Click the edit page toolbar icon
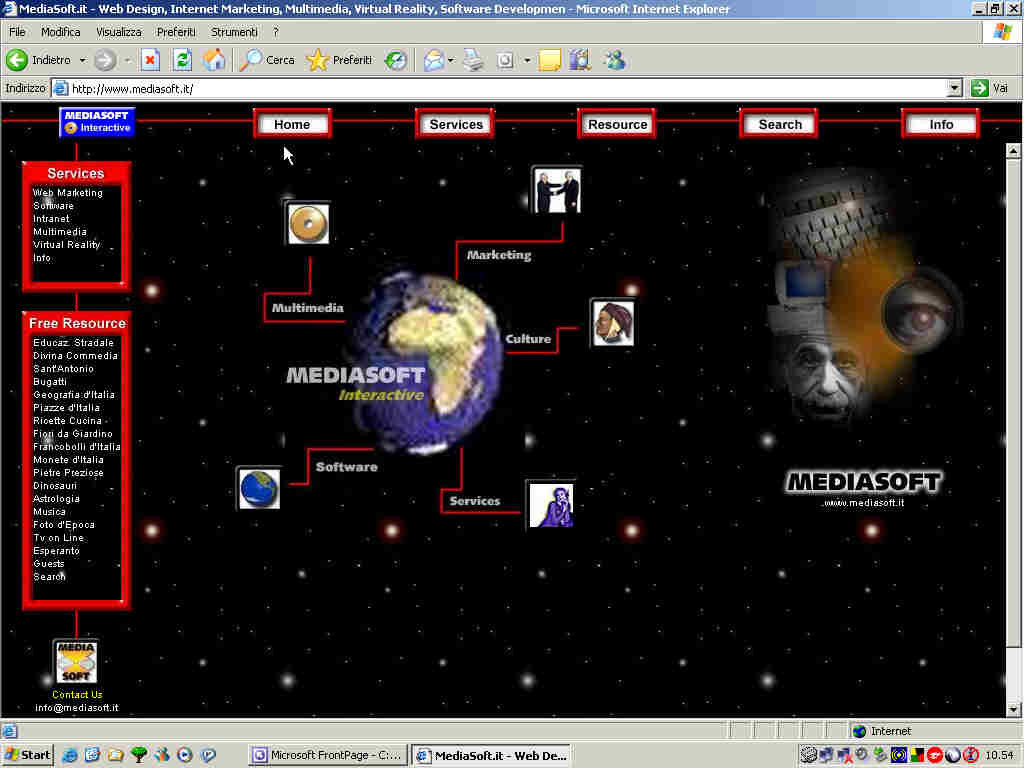The image size is (1024, 768). pyautogui.click(x=505, y=60)
